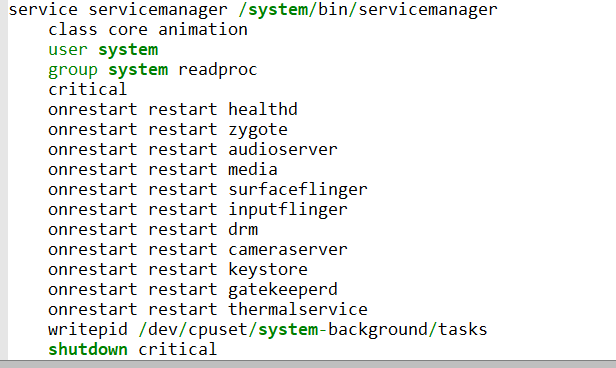Click the 'writepid' keyword
The height and width of the screenshot is (368, 616).
coord(88,330)
